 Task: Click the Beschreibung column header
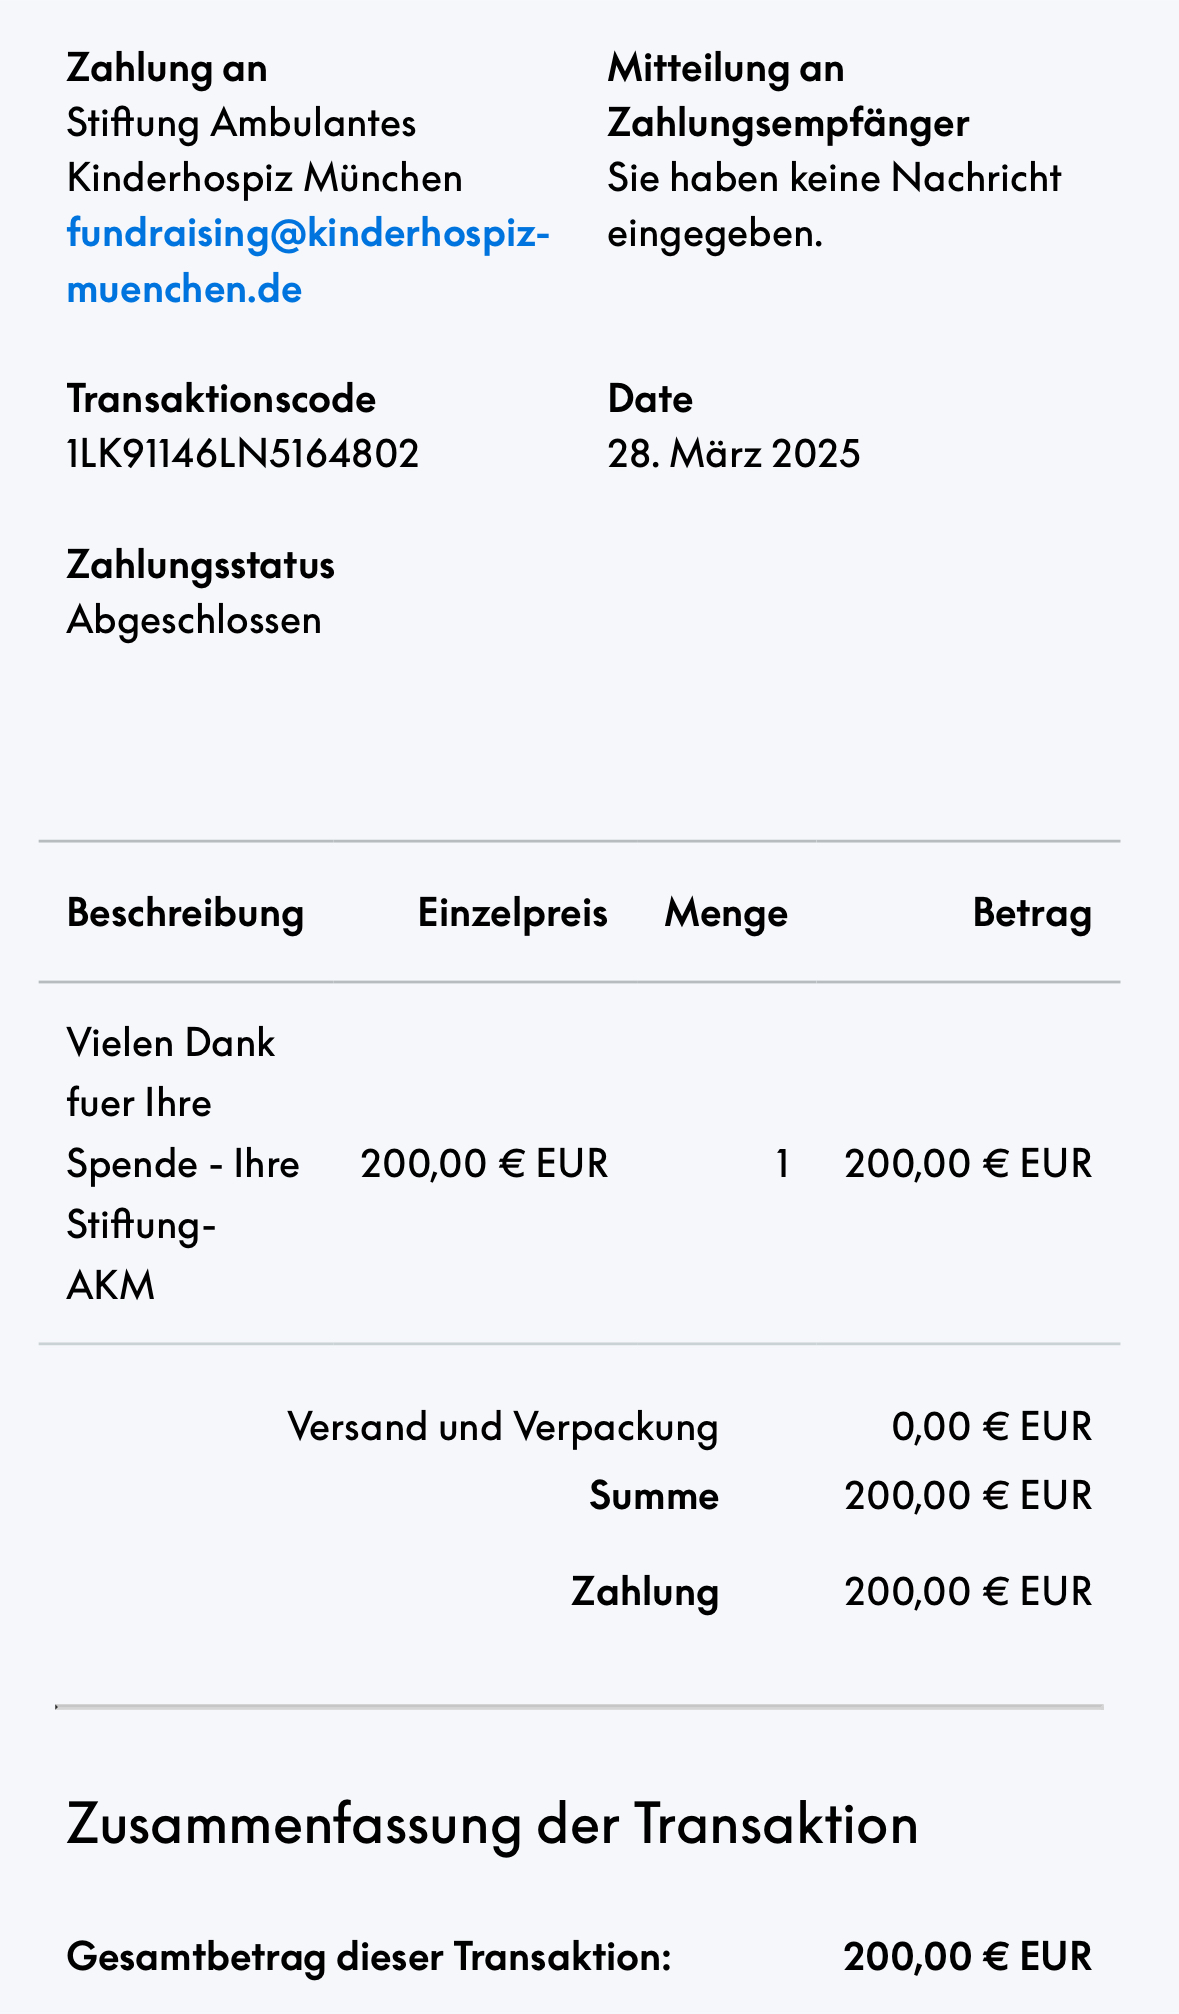[185, 913]
